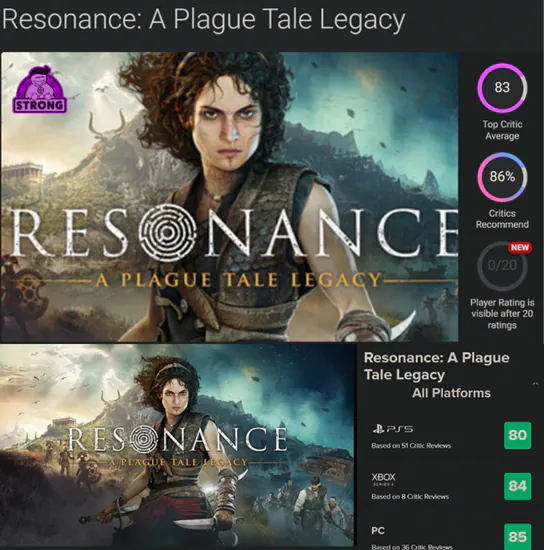Click 'Based on 8 Critic Reviews'
The height and width of the screenshot is (550, 544).
point(410,497)
